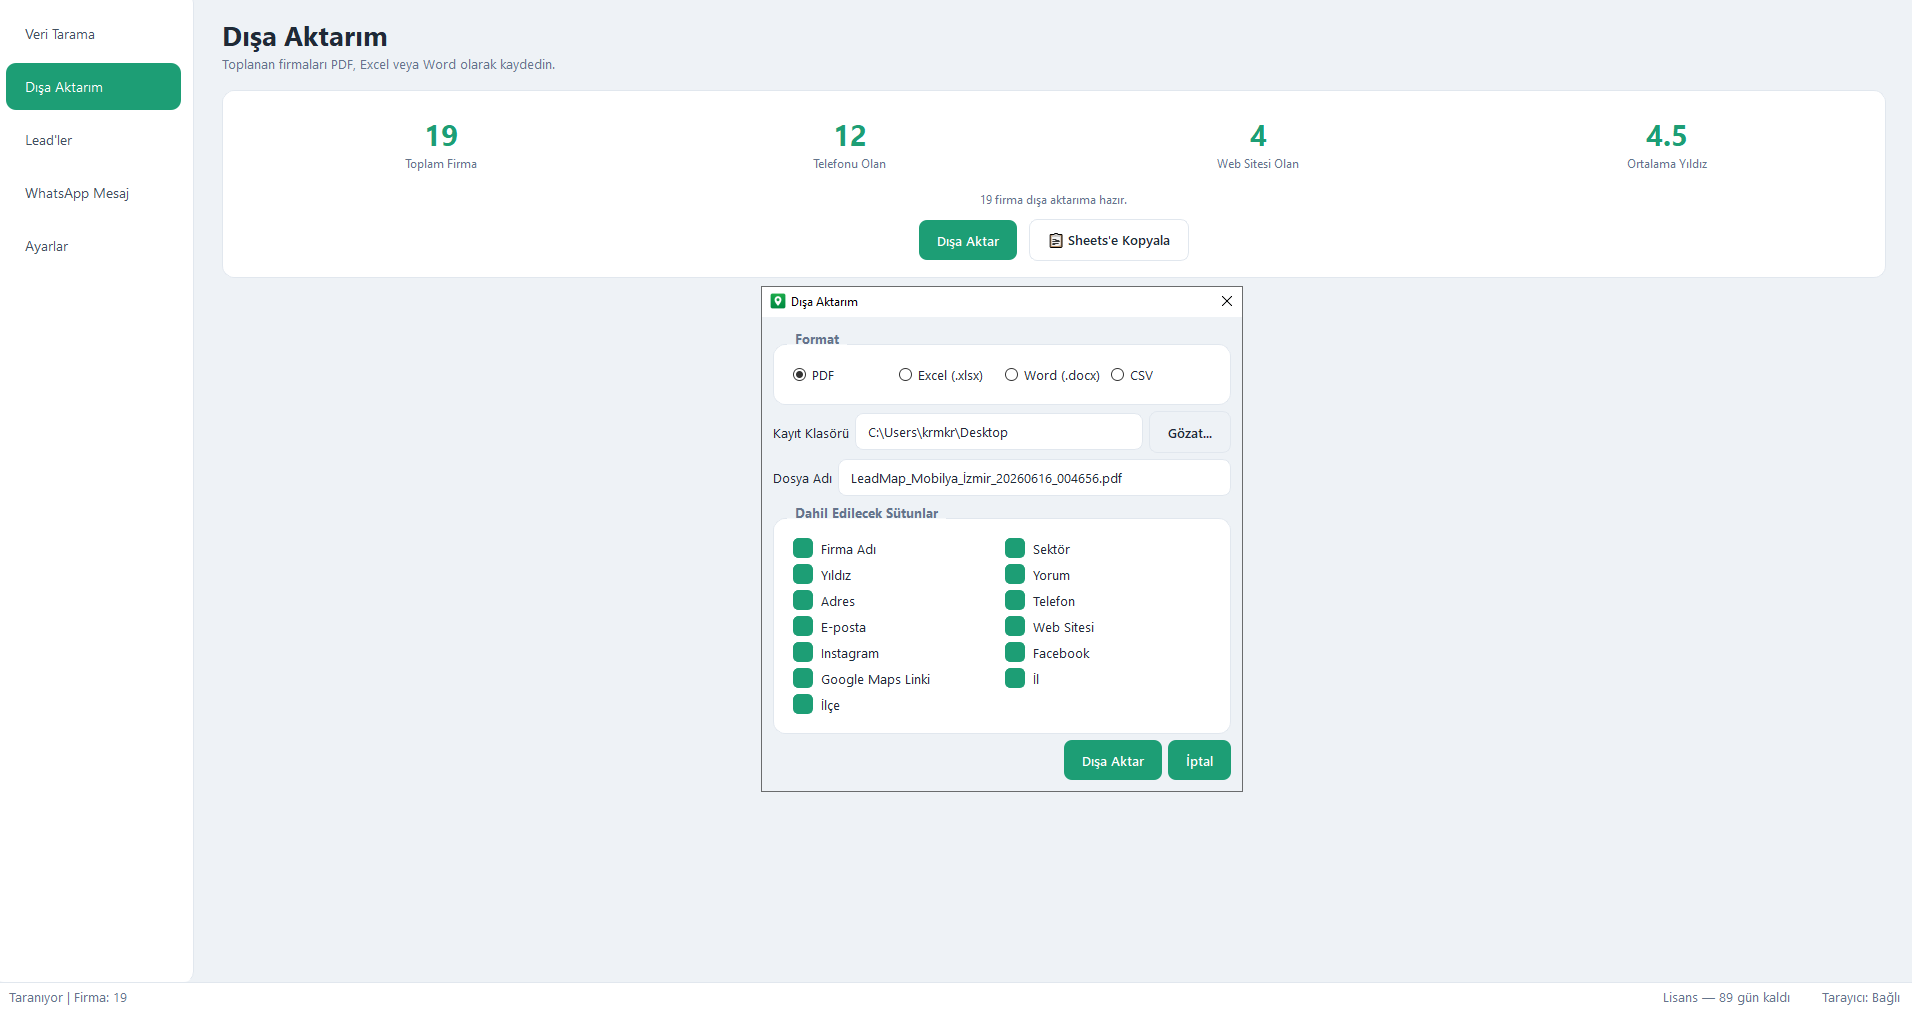Close the Dışa Aktarım dialog
This screenshot has height=1010, width=1912.
[1227, 301]
